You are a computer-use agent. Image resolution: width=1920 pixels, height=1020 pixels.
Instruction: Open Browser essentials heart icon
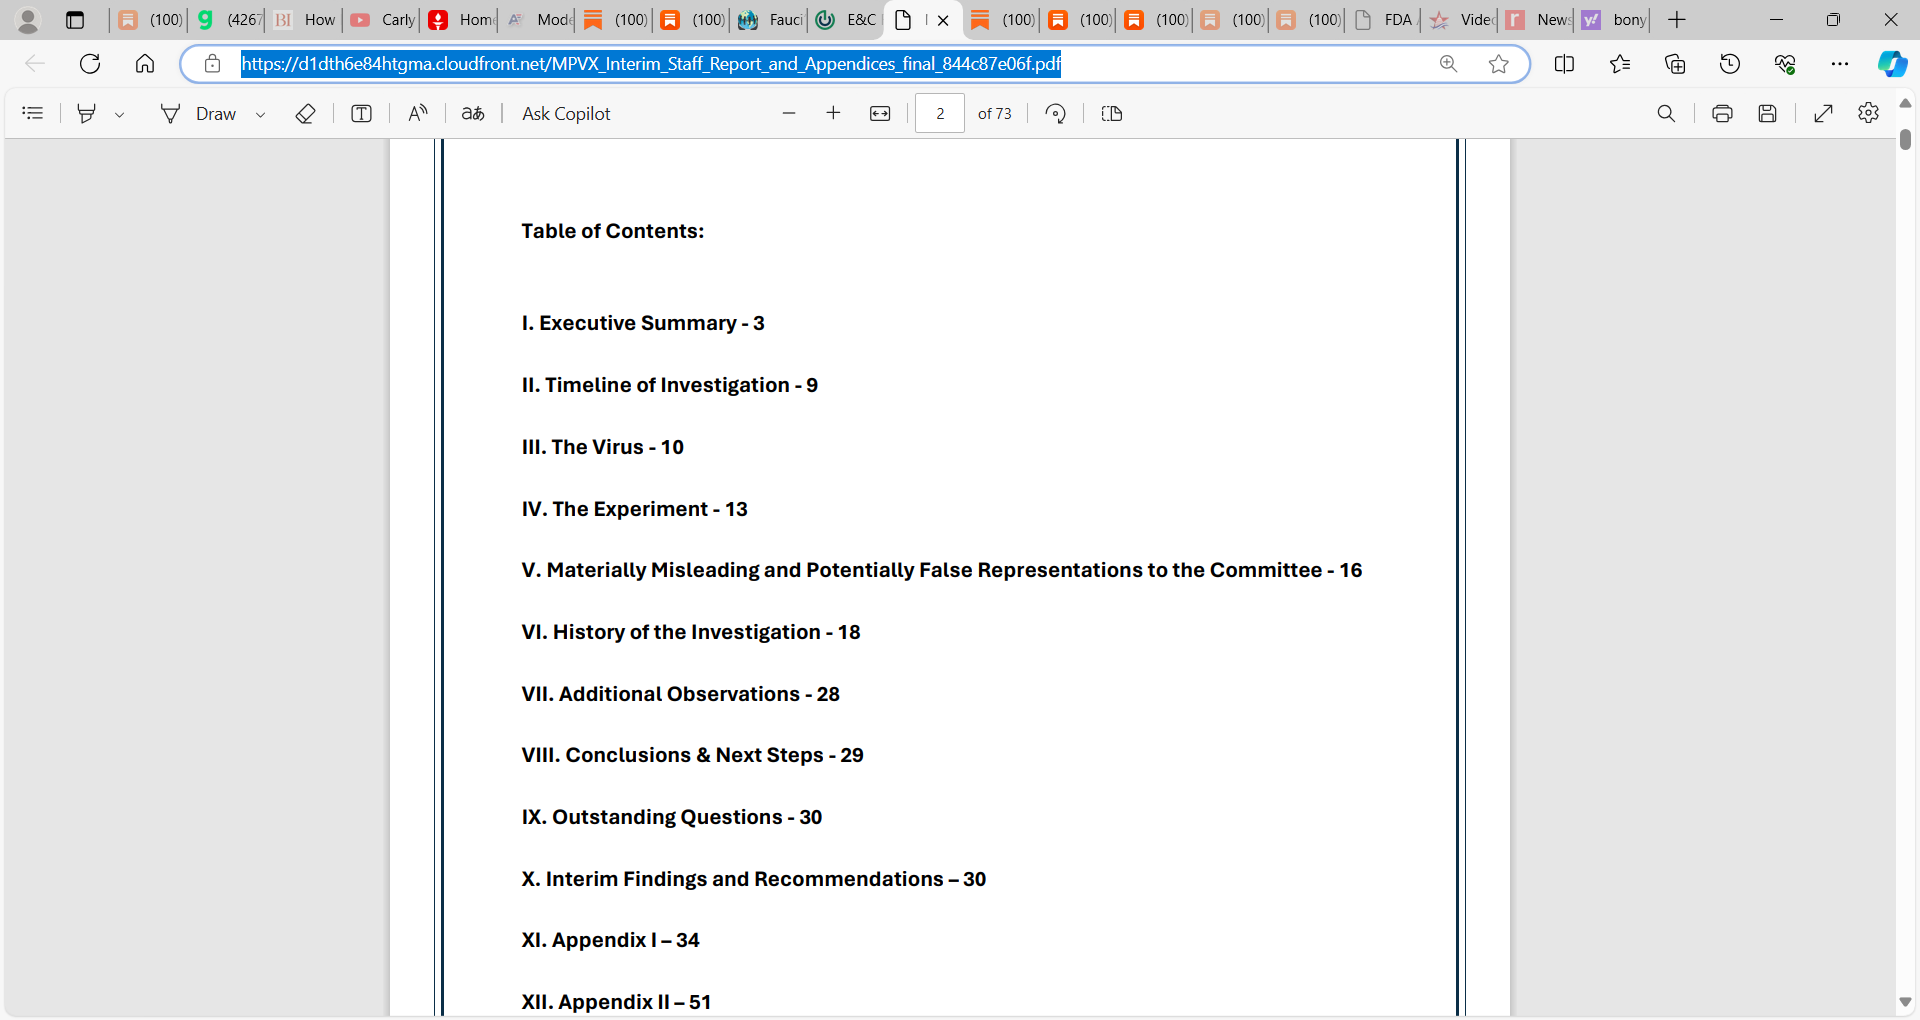tap(1785, 64)
